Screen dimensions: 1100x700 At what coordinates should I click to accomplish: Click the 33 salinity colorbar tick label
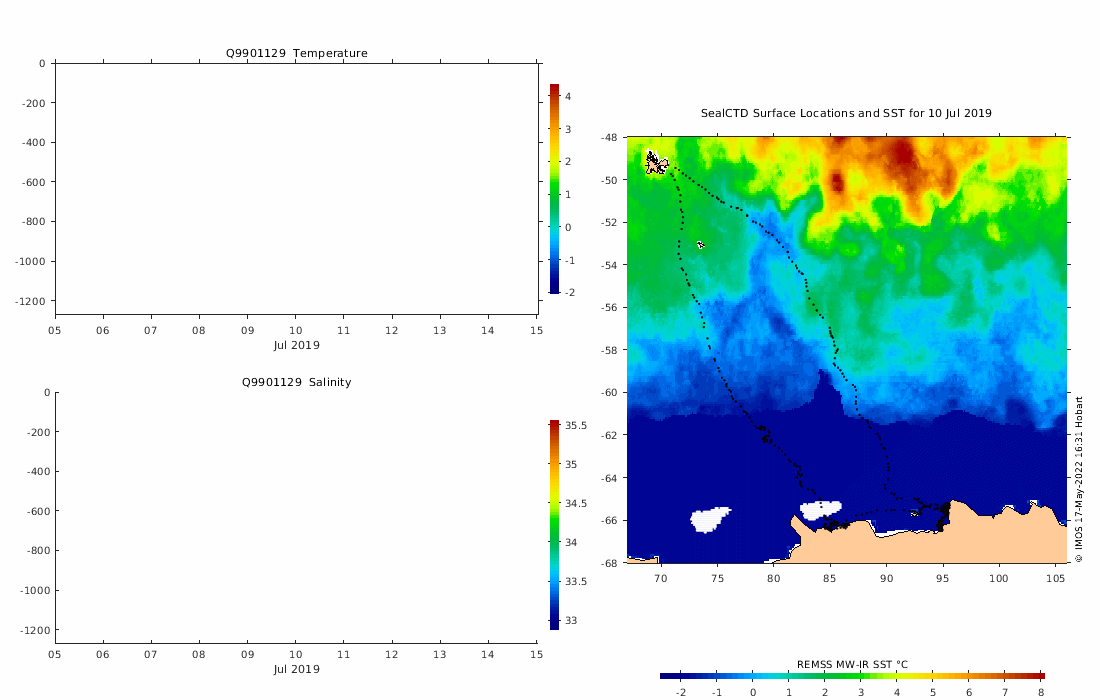571,621
